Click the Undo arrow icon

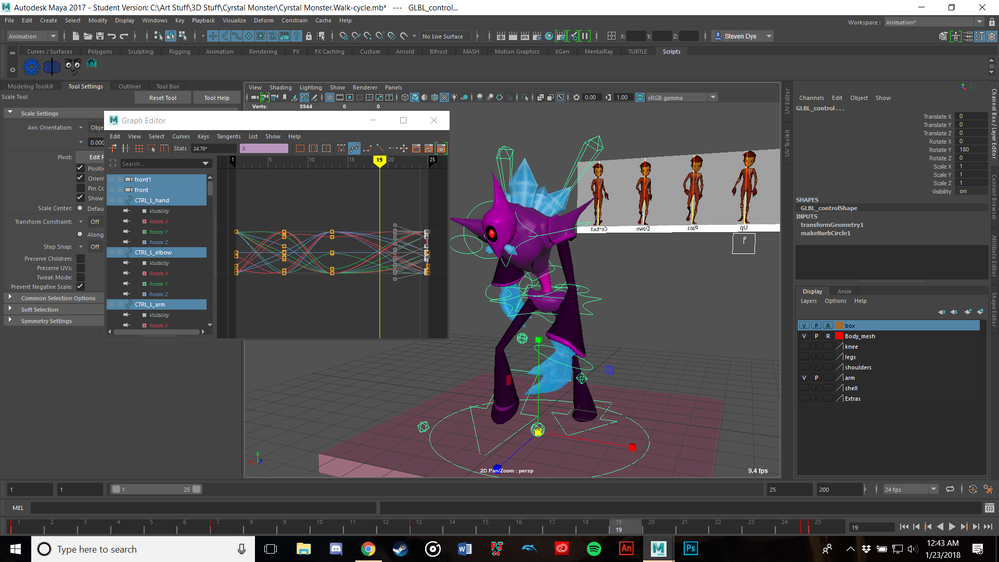coord(111,36)
